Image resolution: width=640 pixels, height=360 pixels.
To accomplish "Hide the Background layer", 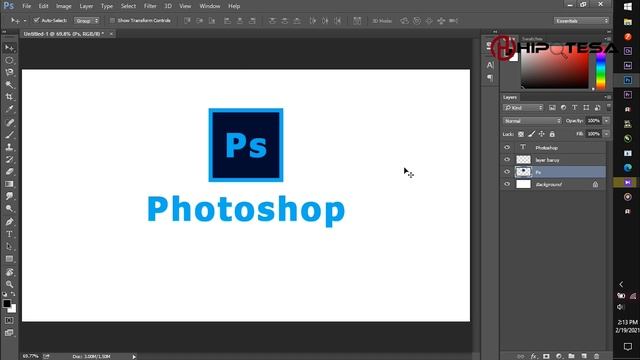I will pyautogui.click(x=507, y=184).
